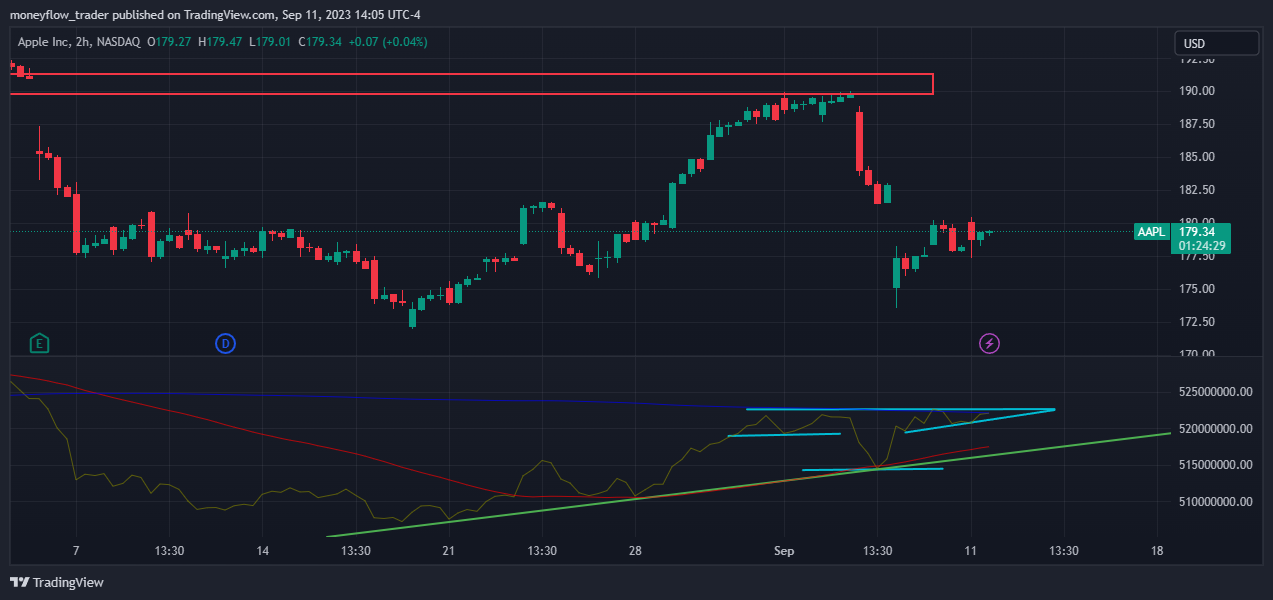
Task: Click the 172.50 price axis label
Action: coord(1197,322)
